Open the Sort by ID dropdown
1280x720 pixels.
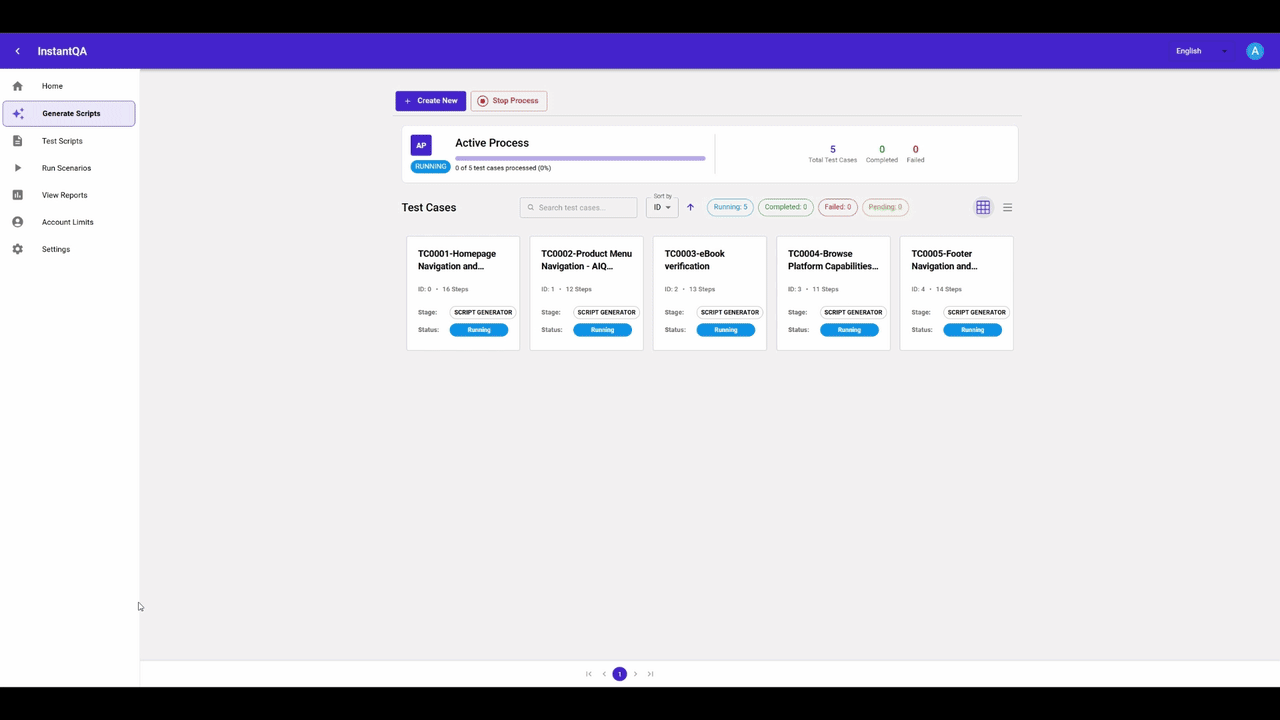[x=662, y=207]
